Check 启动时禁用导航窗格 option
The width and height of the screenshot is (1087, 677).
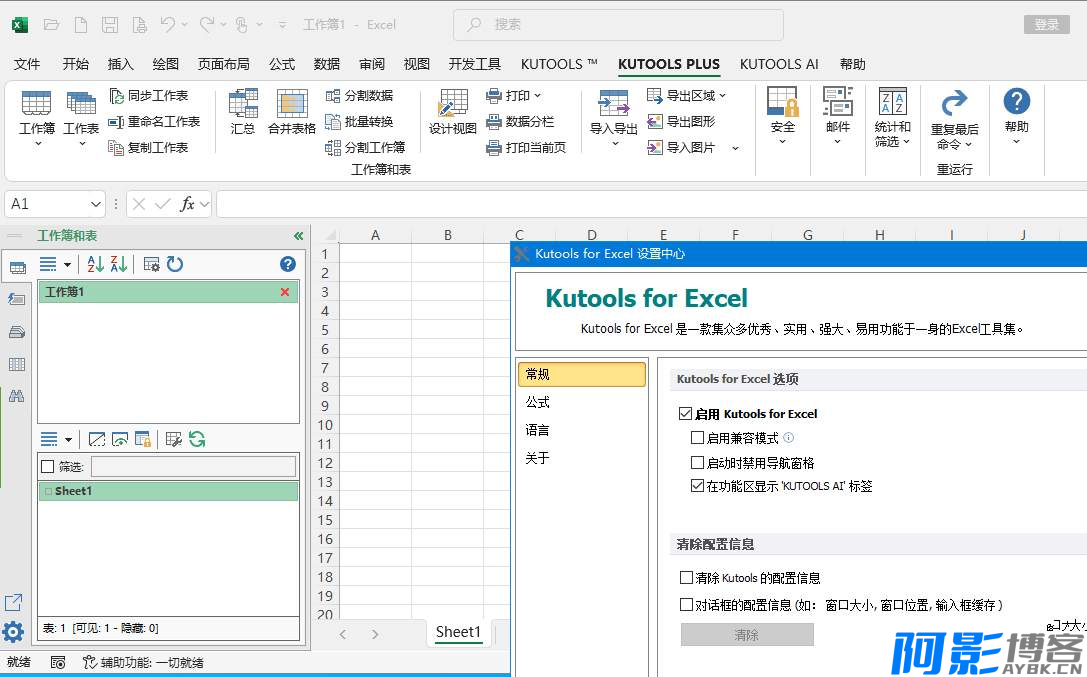point(698,463)
